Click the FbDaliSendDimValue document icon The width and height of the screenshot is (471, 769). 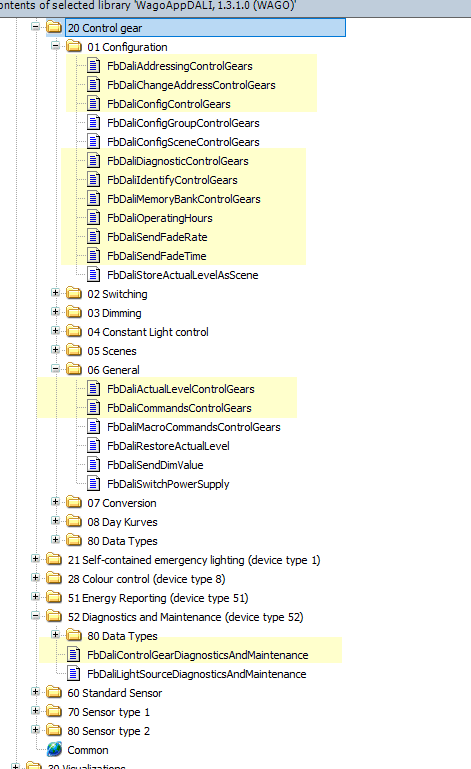pyautogui.click(x=94, y=465)
